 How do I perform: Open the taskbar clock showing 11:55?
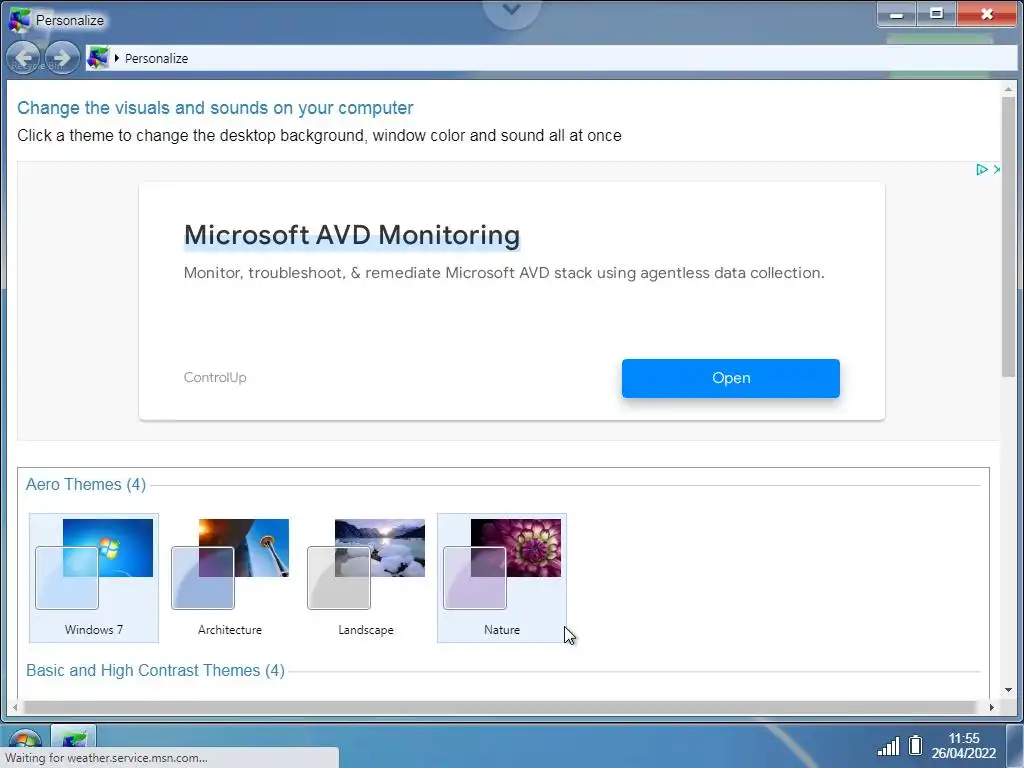pos(963,746)
